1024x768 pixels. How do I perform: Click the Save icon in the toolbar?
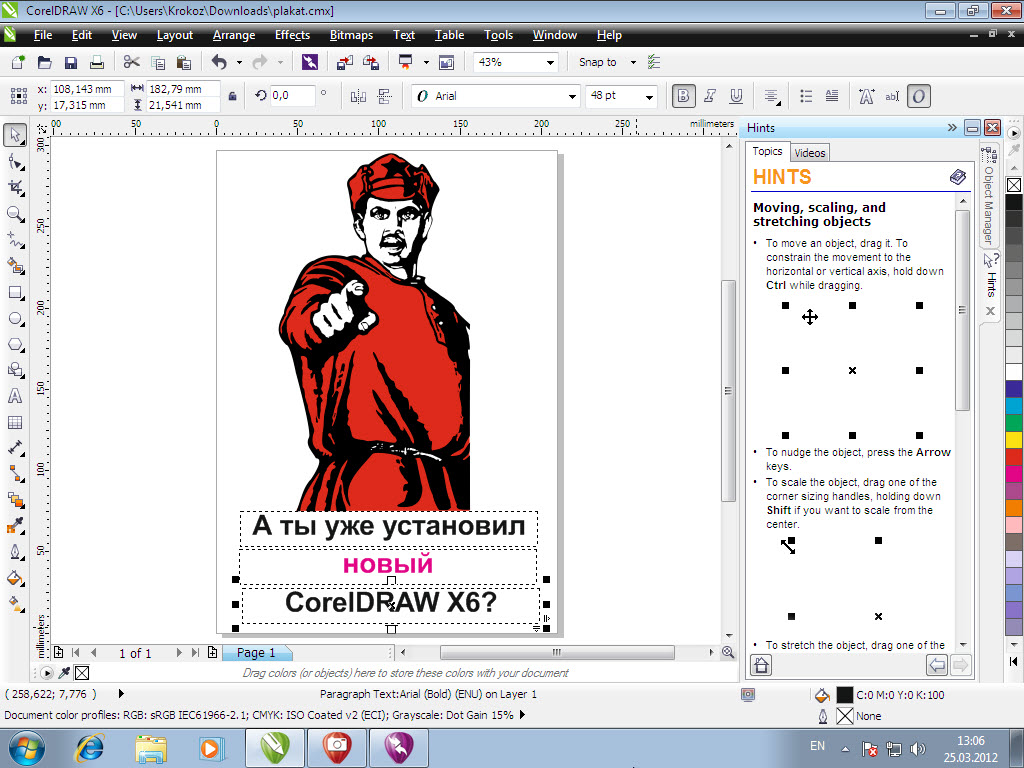click(71, 62)
